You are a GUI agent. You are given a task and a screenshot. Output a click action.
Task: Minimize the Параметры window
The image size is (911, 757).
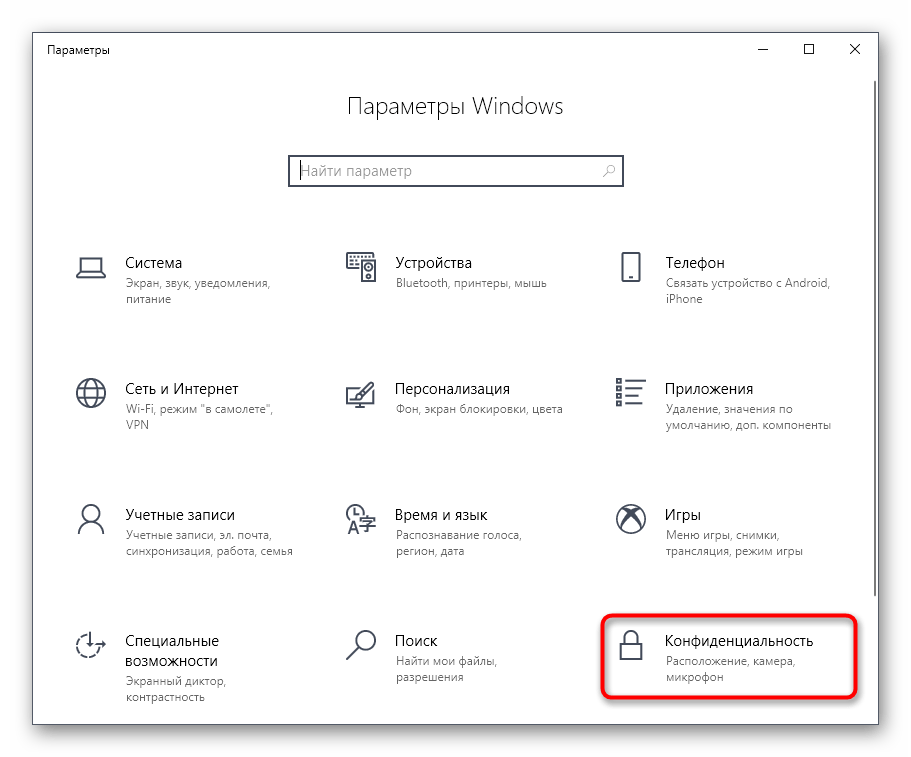pos(763,49)
